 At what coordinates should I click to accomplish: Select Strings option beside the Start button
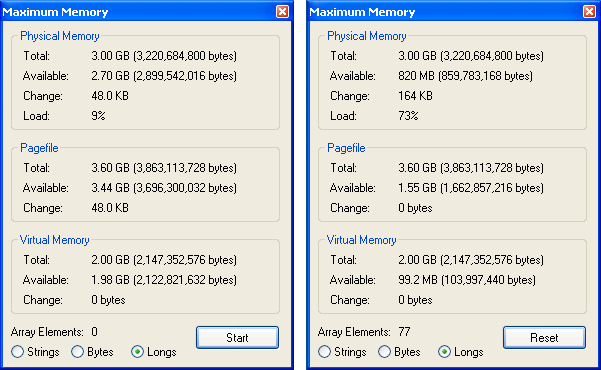[x=35, y=352]
